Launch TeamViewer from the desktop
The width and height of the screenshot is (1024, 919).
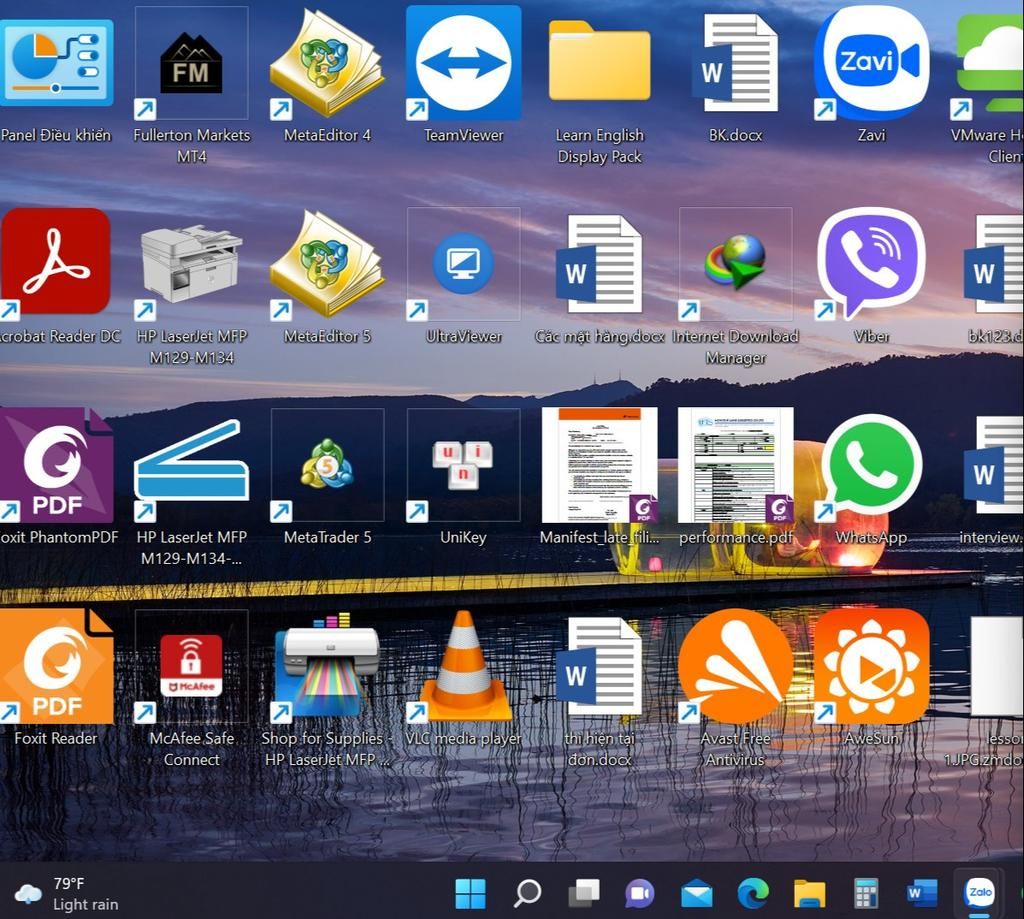pos(463,63)
